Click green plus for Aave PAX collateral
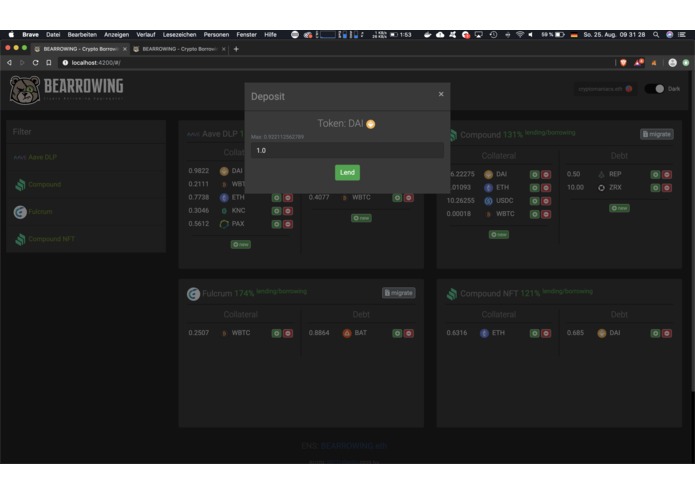This screenshot has width=695, height=494. coord(277,224)
